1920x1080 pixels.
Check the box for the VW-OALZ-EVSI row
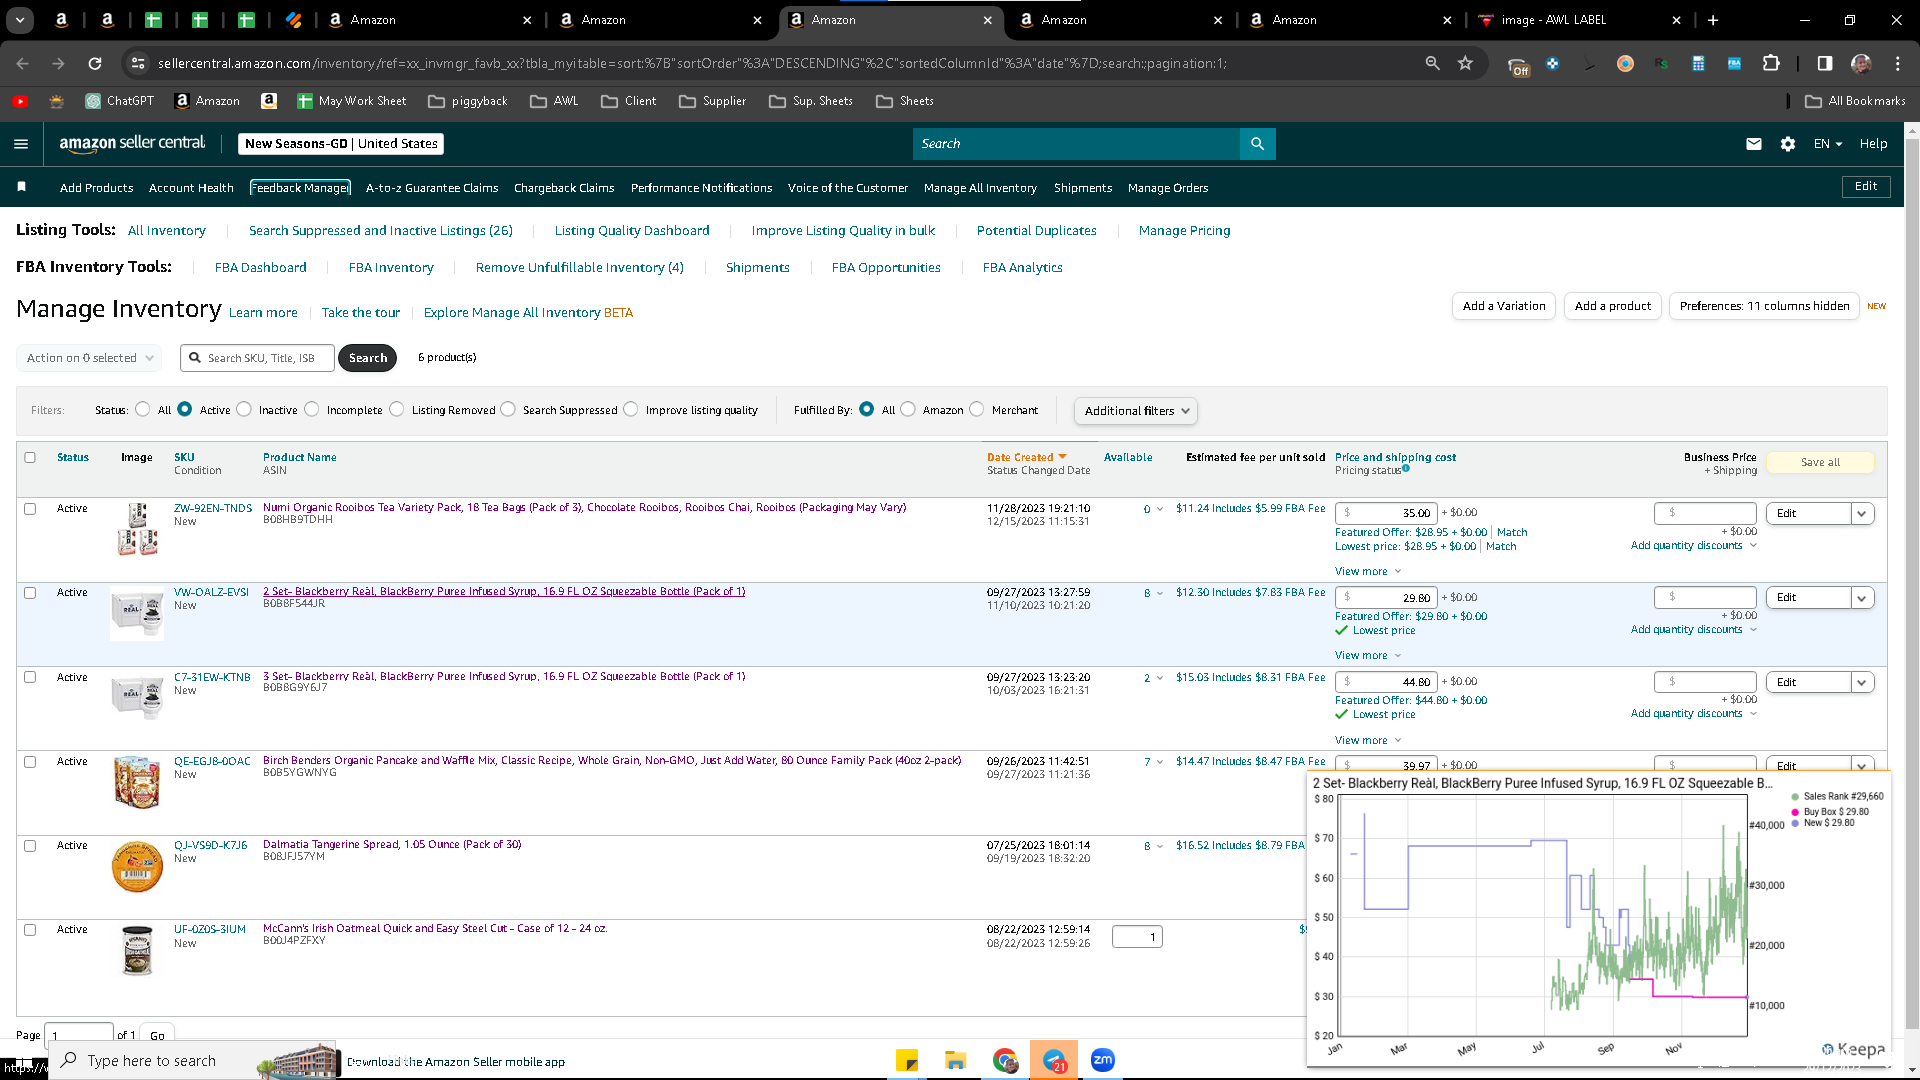(x=30, y=593)
